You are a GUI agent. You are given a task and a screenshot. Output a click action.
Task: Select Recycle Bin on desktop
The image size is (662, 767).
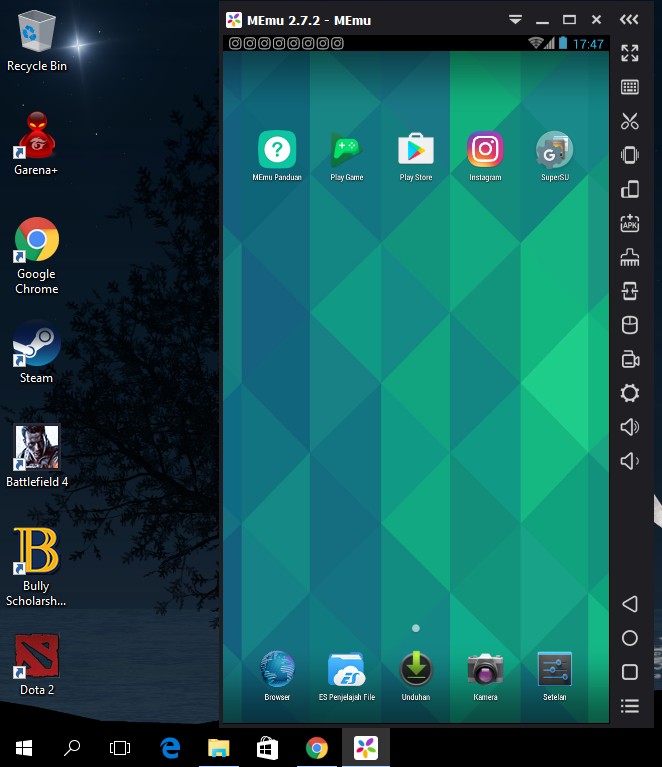37,42
